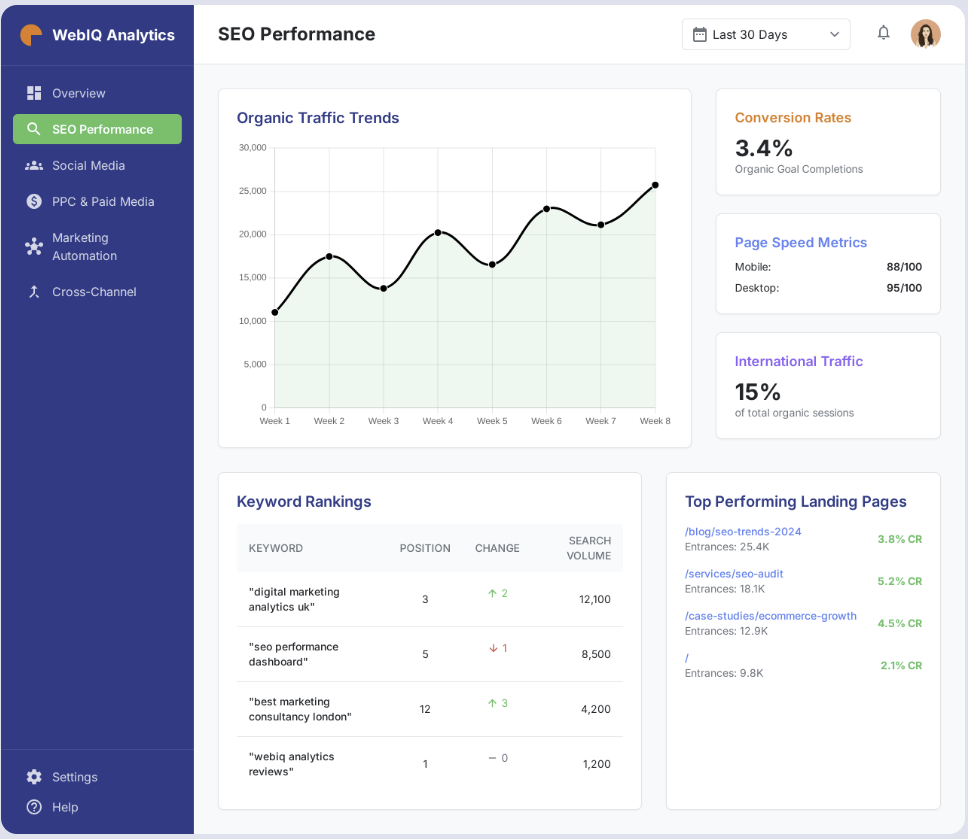Image resolution: width=968 pixels, height=839 pixels.
Task: Click the Social Media people icon
Action: [34, 166]
